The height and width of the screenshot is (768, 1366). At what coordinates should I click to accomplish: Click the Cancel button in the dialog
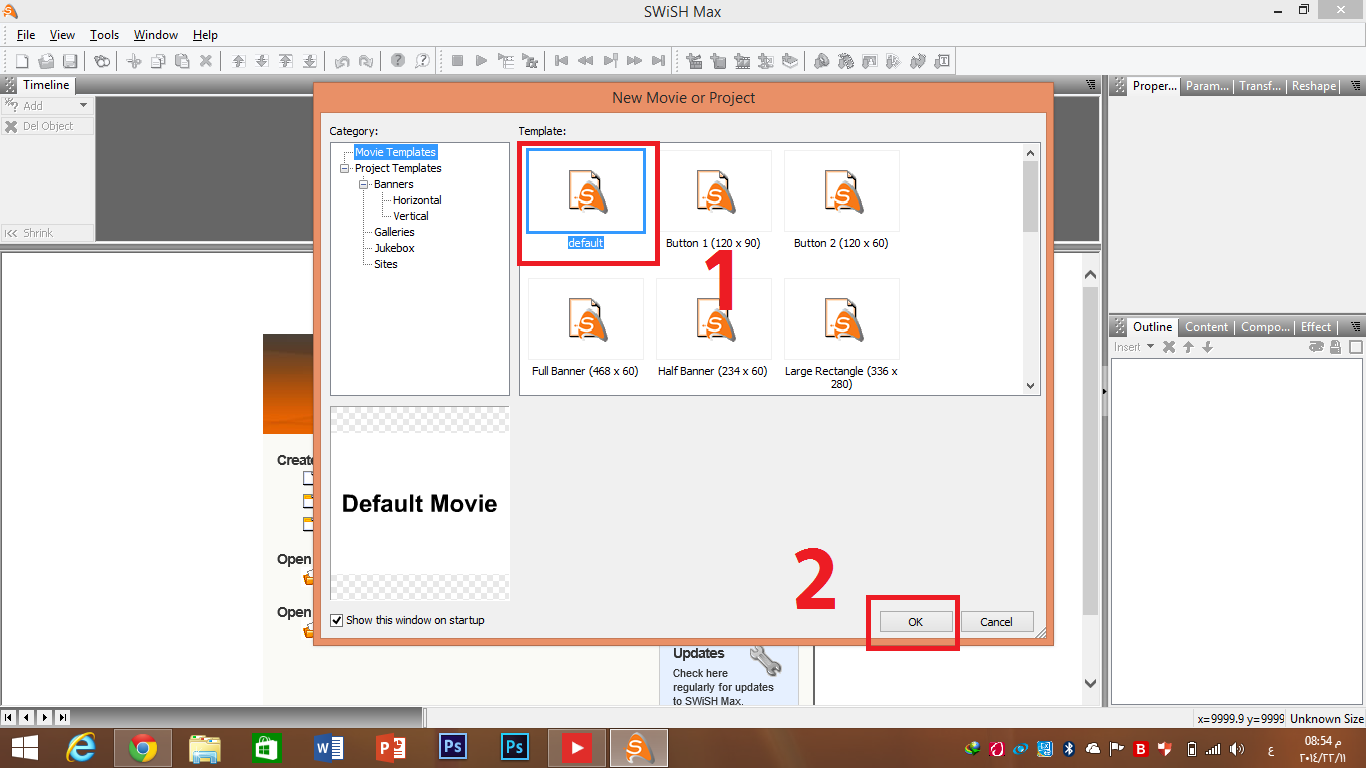(996, 622)
